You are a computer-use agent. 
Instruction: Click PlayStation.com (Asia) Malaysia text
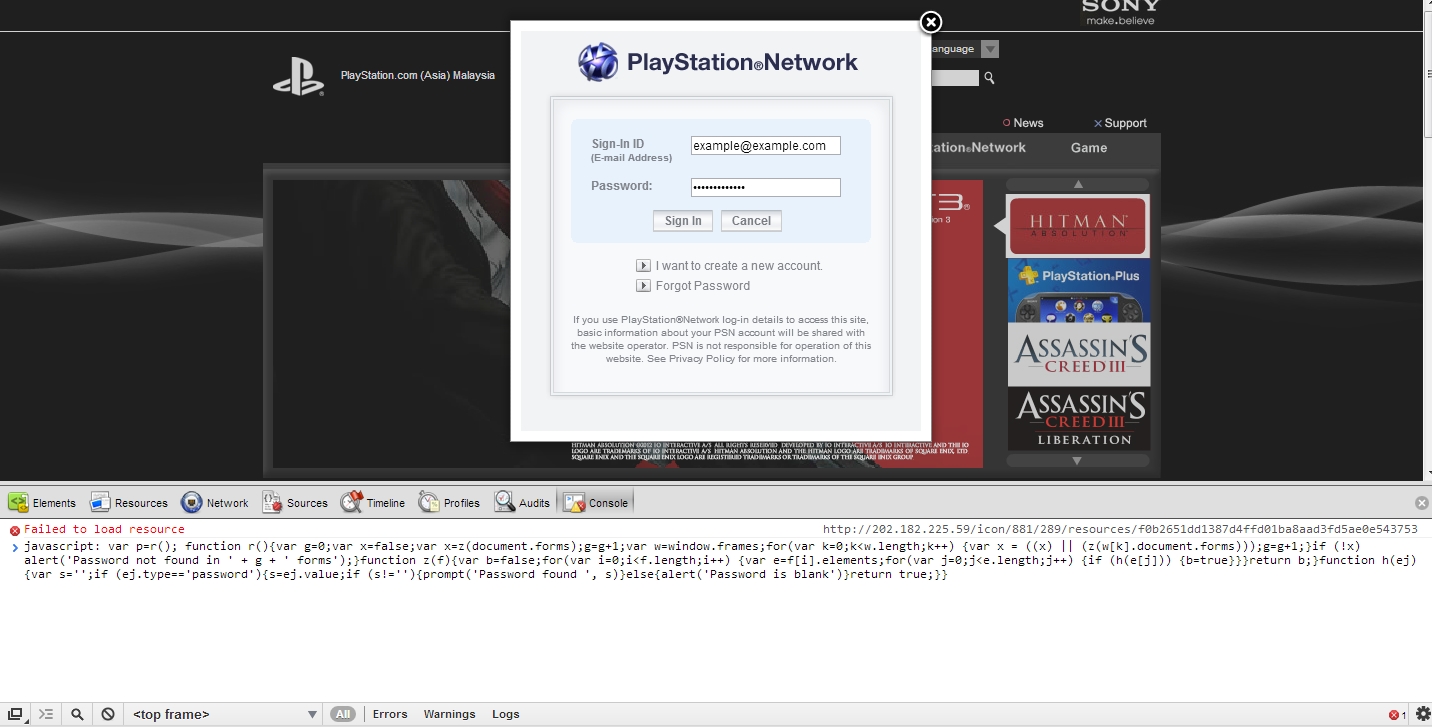[418, 75]
